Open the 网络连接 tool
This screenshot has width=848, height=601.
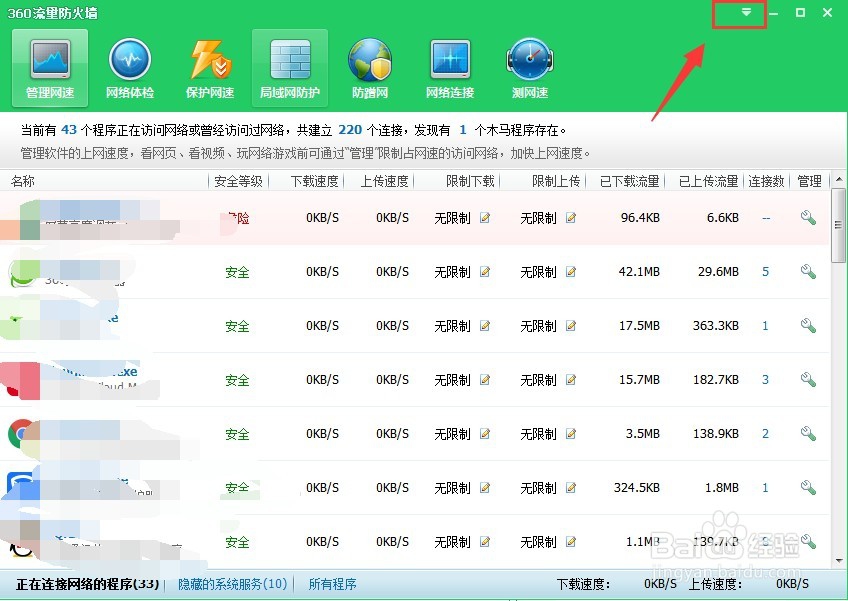[450, 68]
